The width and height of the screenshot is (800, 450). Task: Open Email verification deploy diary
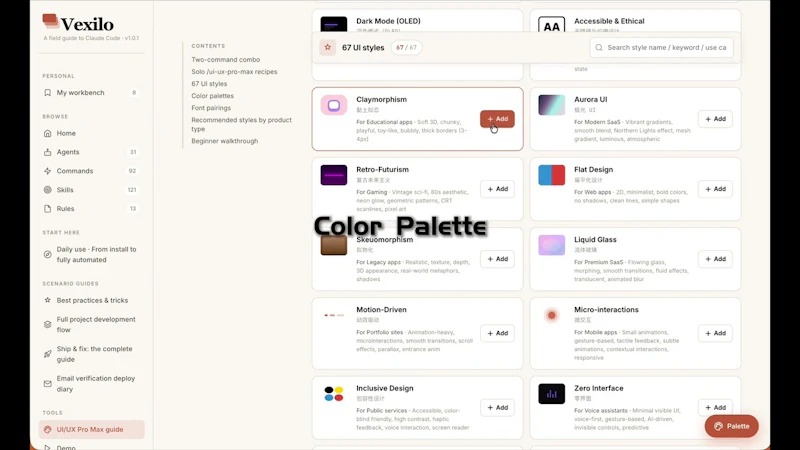[x=91, y=384]
